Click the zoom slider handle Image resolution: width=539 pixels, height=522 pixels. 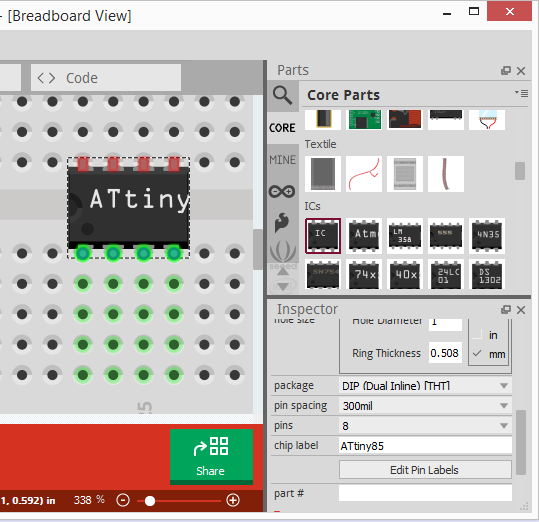(x=150, y=501)
